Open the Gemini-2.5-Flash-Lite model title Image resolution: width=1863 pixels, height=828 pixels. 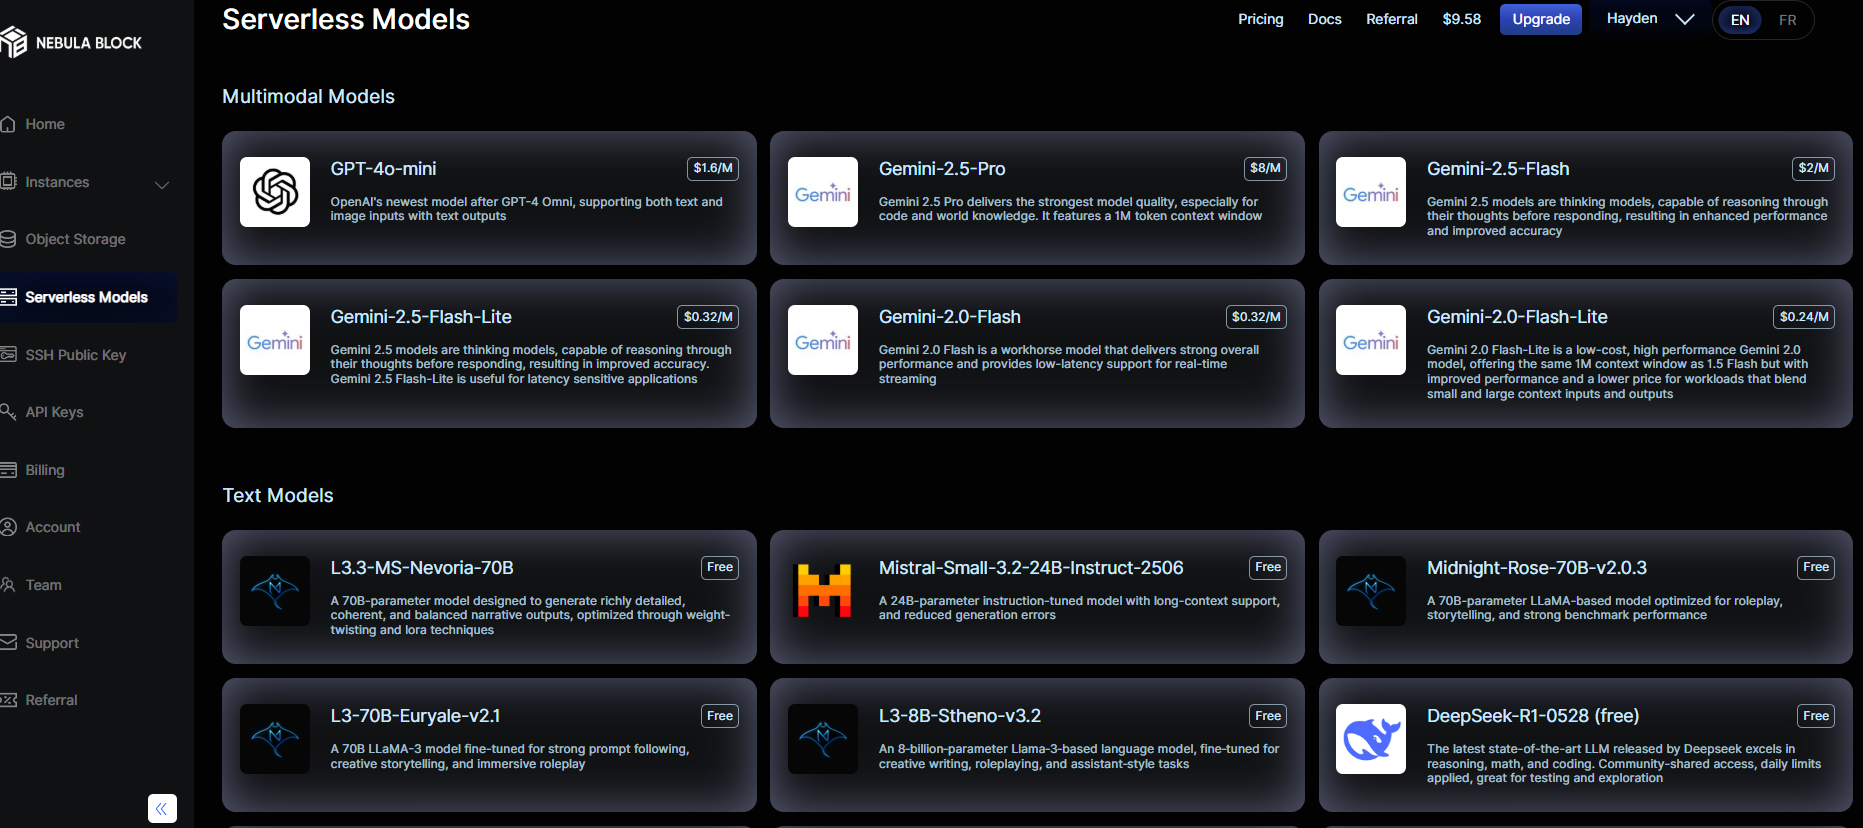point(421,317)
